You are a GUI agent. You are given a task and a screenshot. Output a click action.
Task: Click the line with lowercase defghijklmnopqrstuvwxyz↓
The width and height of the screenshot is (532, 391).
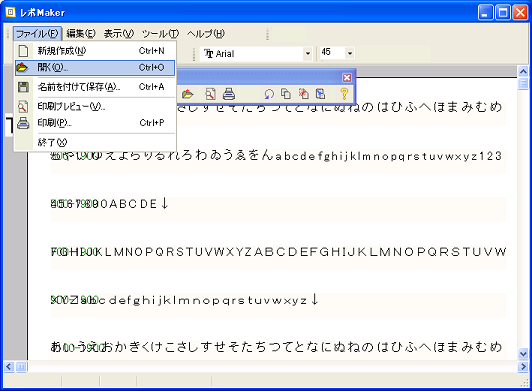coord(185,300)
